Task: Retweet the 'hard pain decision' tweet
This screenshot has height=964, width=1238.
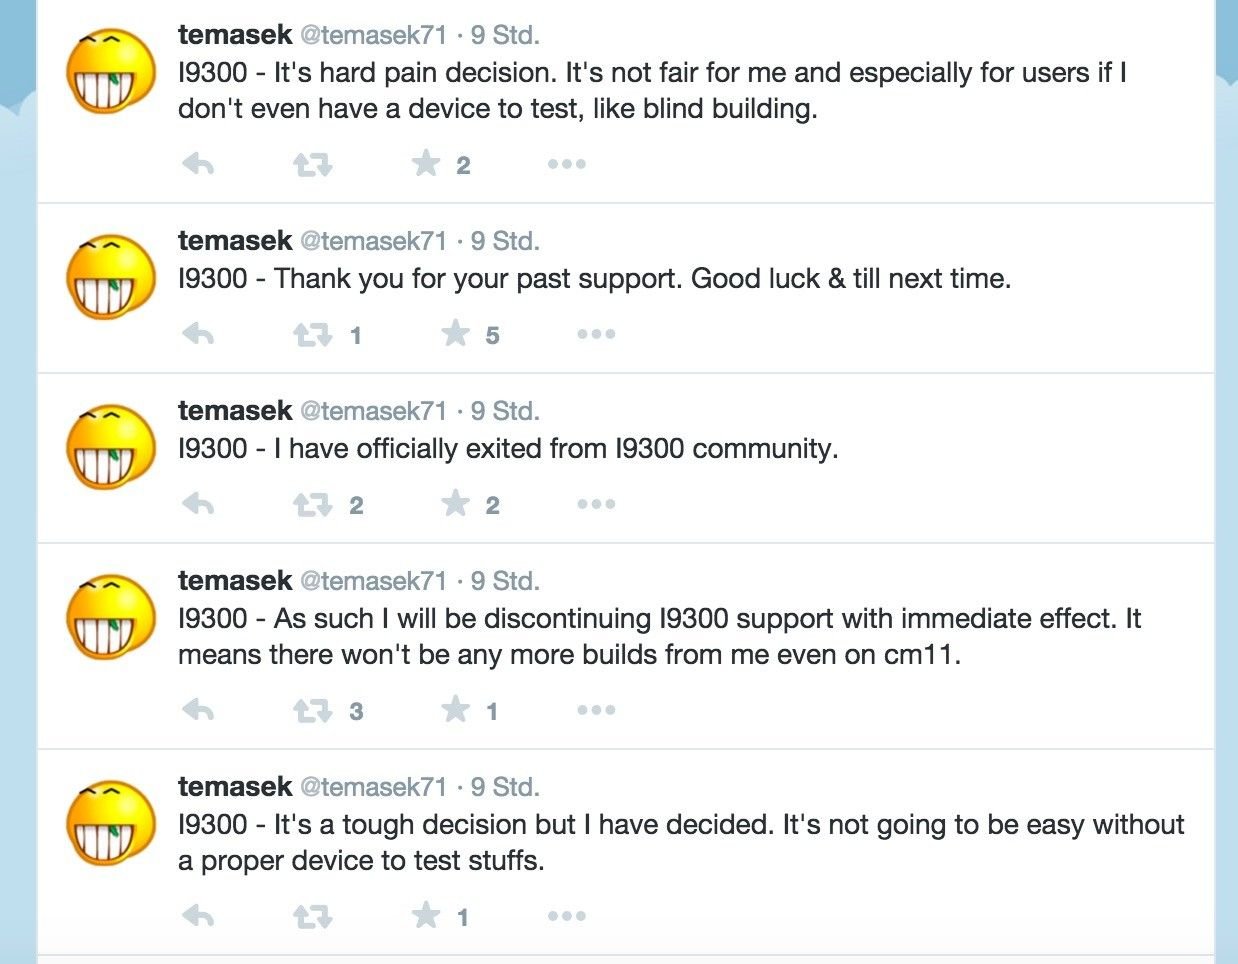Action: 313,164
